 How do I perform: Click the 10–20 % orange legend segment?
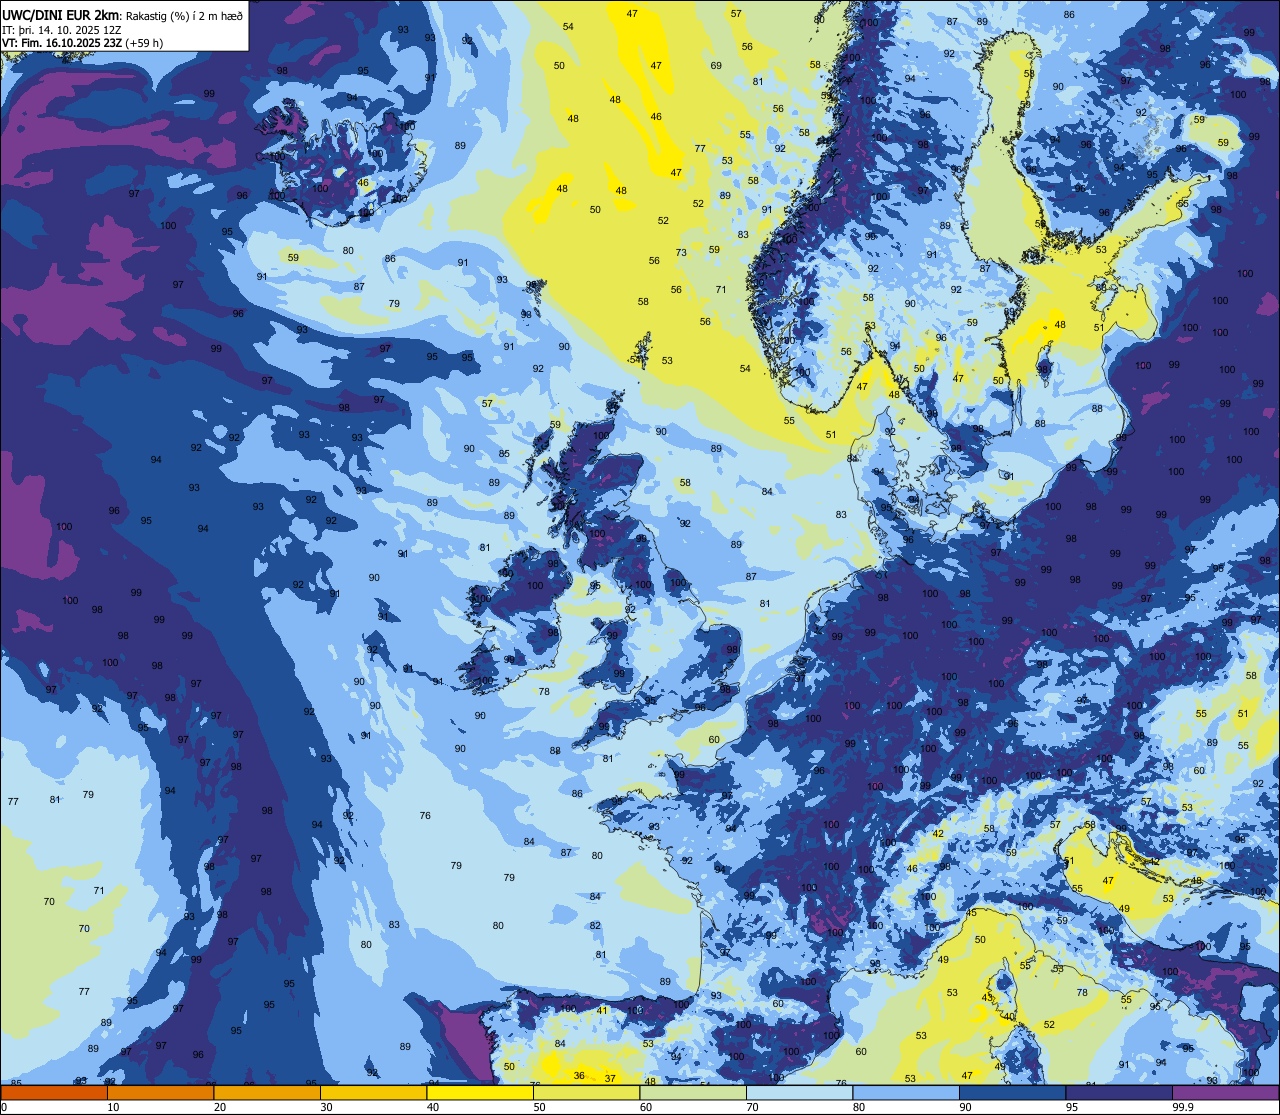click(160, 1093)
